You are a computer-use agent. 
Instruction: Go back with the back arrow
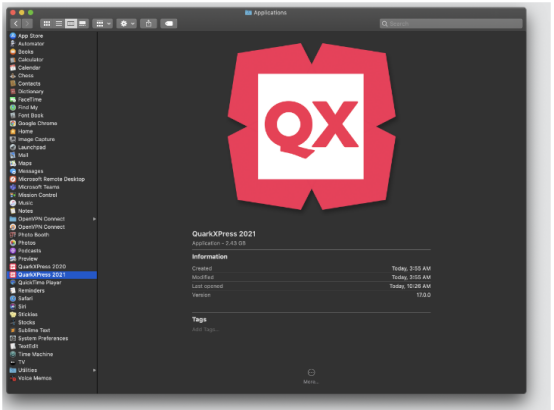click(16, 24)
